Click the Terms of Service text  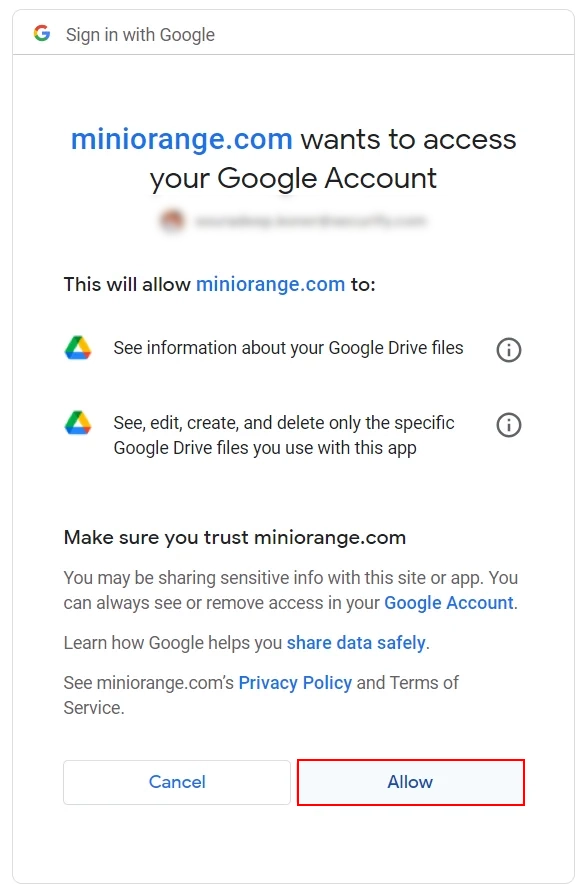[261, 695]
